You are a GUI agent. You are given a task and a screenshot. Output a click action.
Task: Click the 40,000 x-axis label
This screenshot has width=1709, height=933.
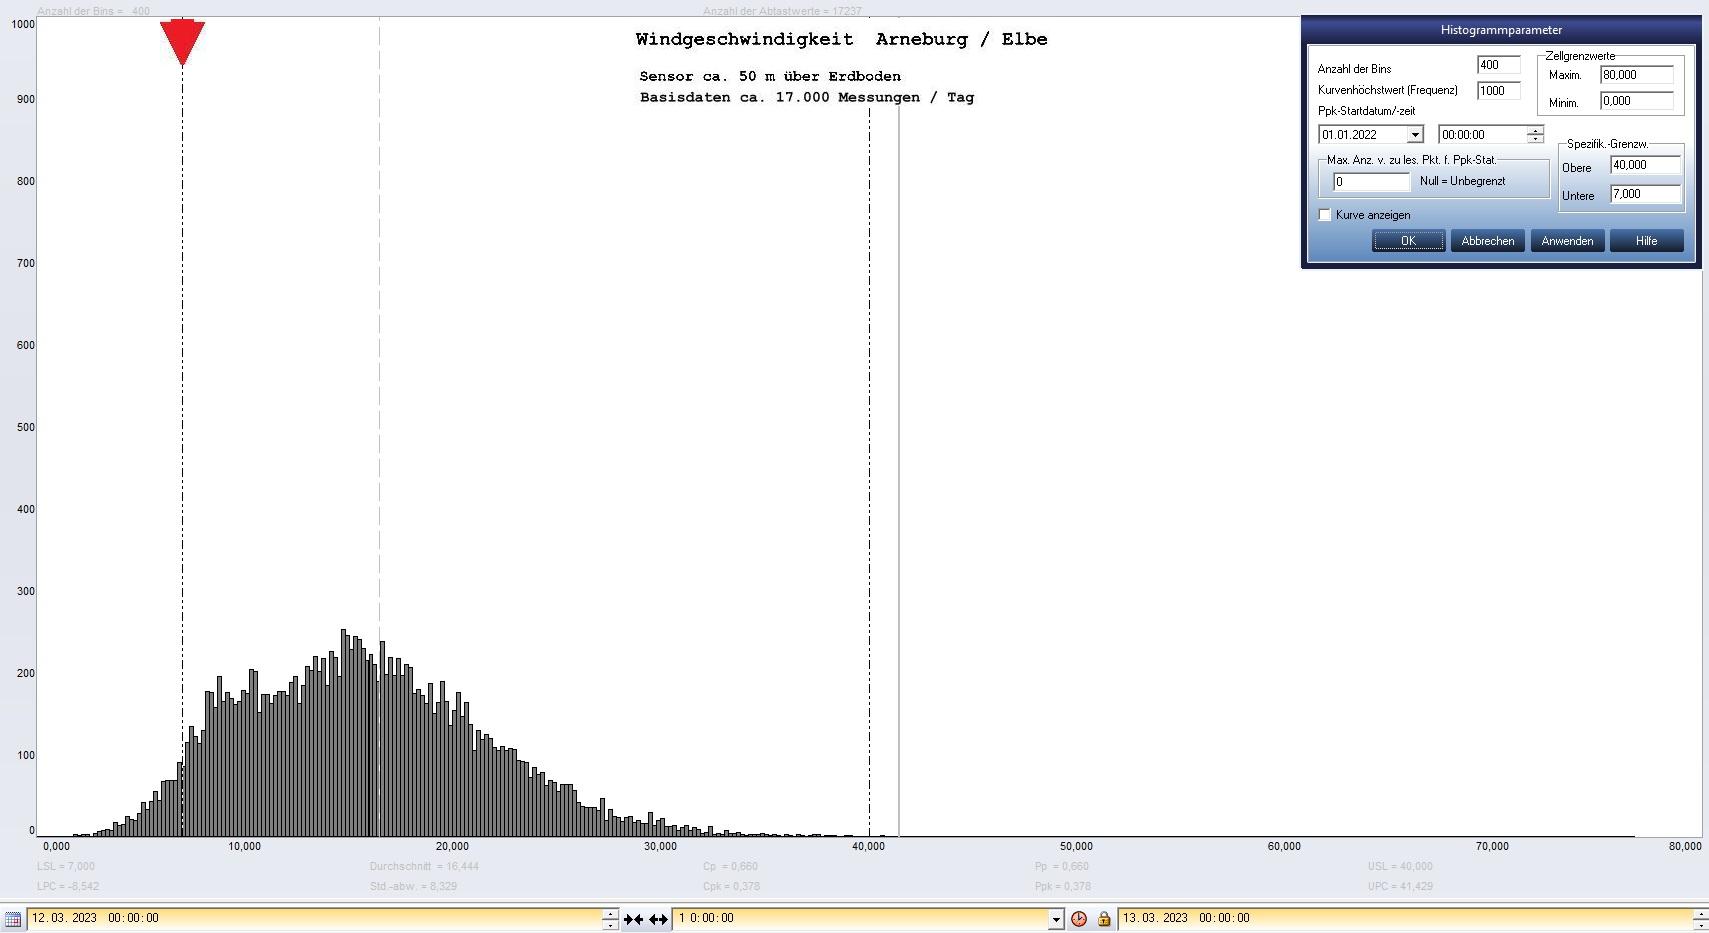(868, 847)
